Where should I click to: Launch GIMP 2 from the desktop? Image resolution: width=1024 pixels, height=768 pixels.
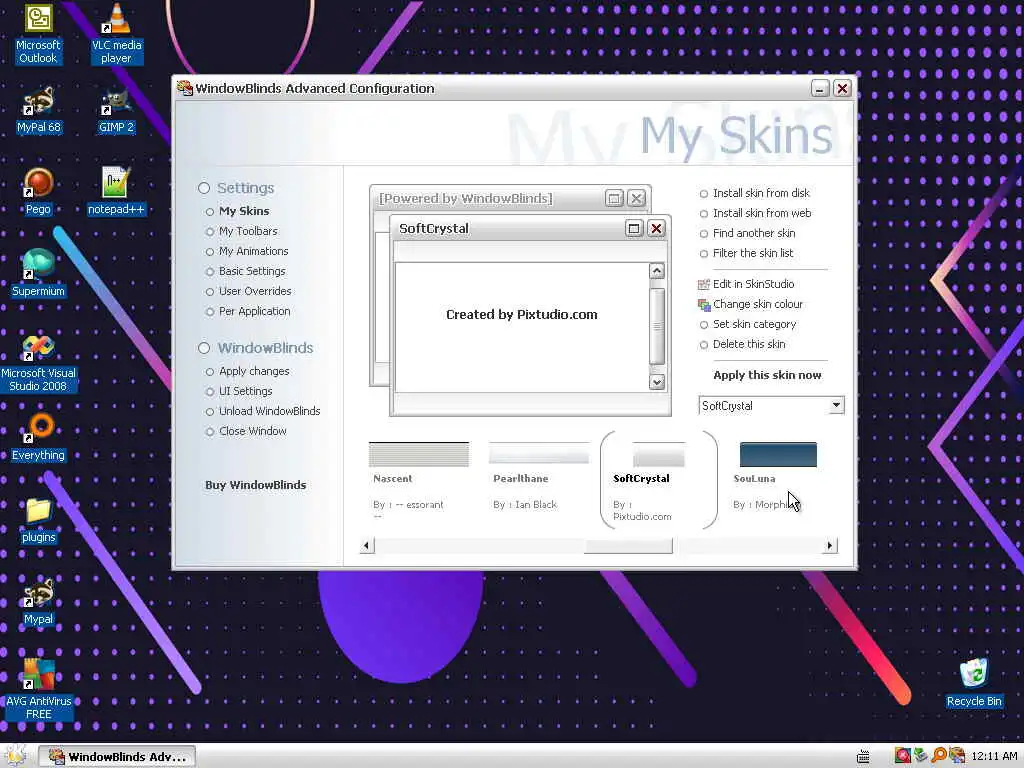(x=116, y=110)
